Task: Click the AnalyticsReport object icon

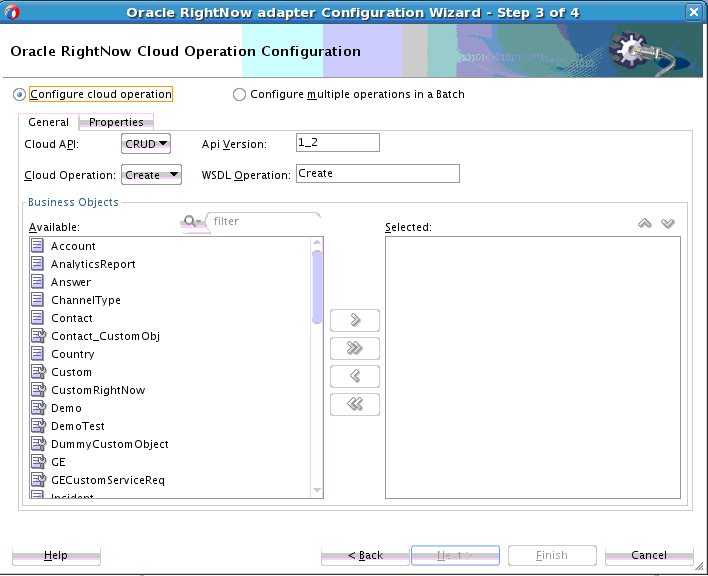Action: point(37,264)
